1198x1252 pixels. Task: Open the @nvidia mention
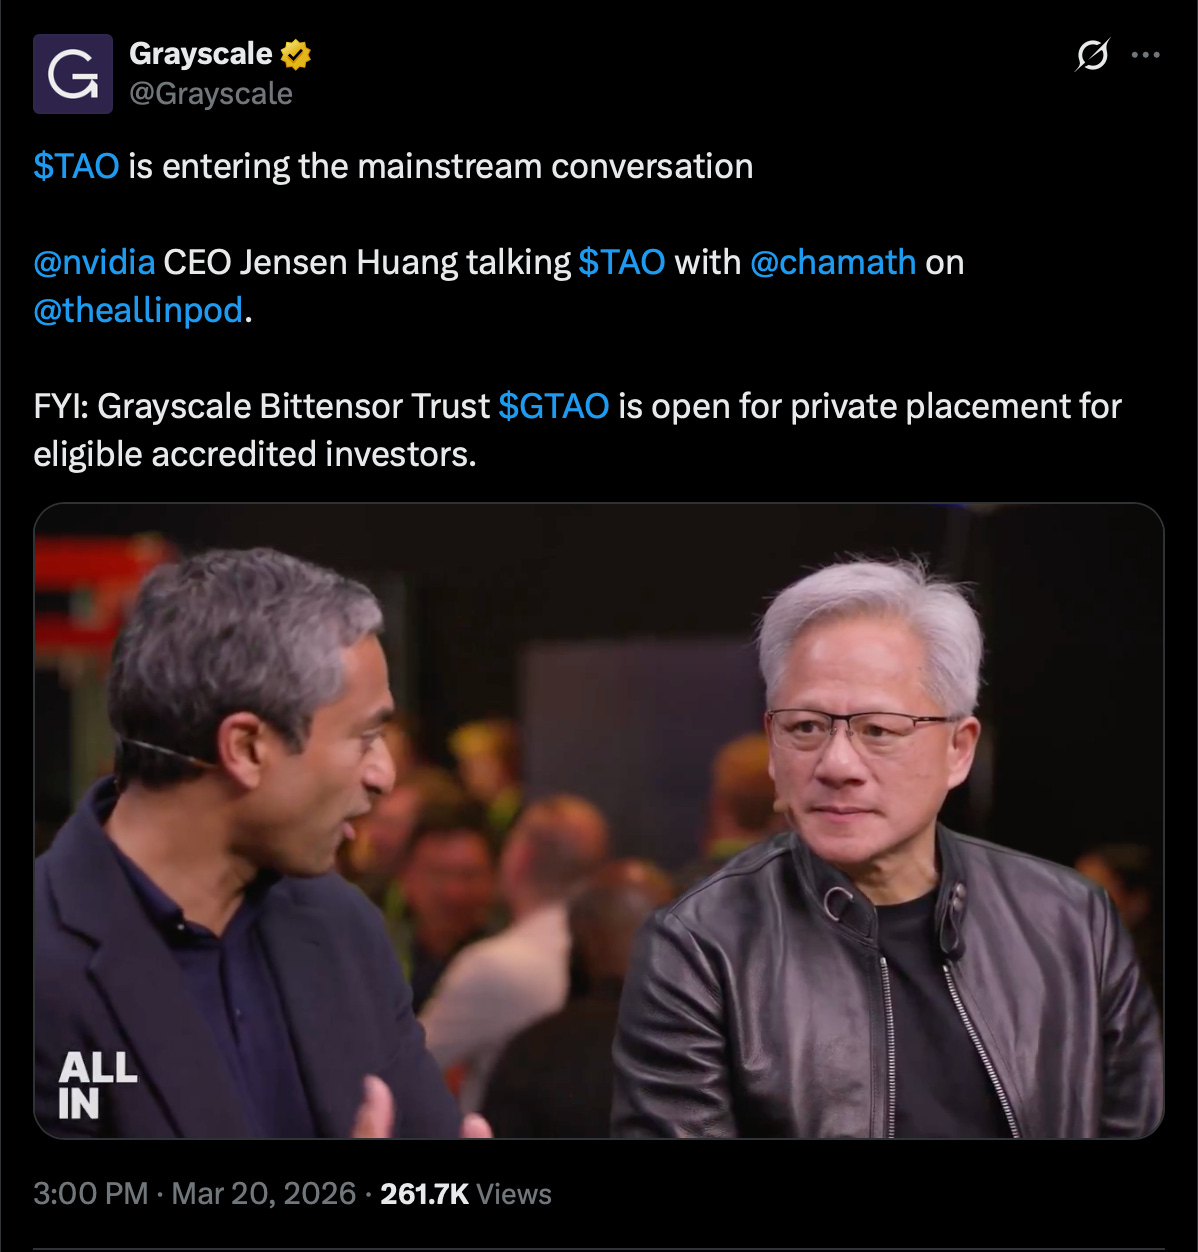94,262
